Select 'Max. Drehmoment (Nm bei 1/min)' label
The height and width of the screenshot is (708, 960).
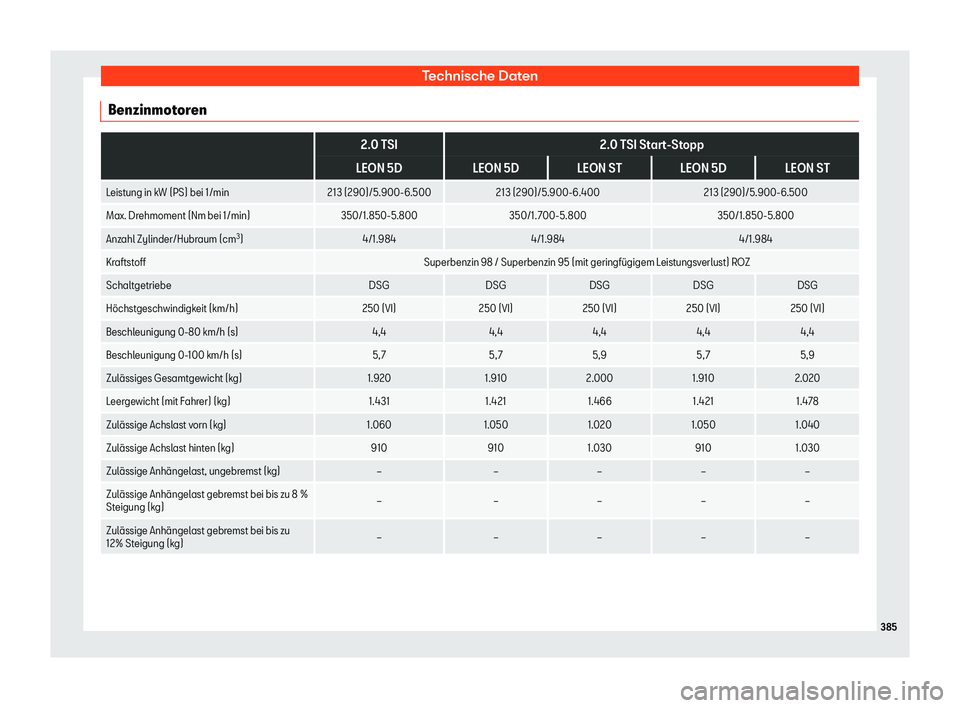[x=178, y=216]
